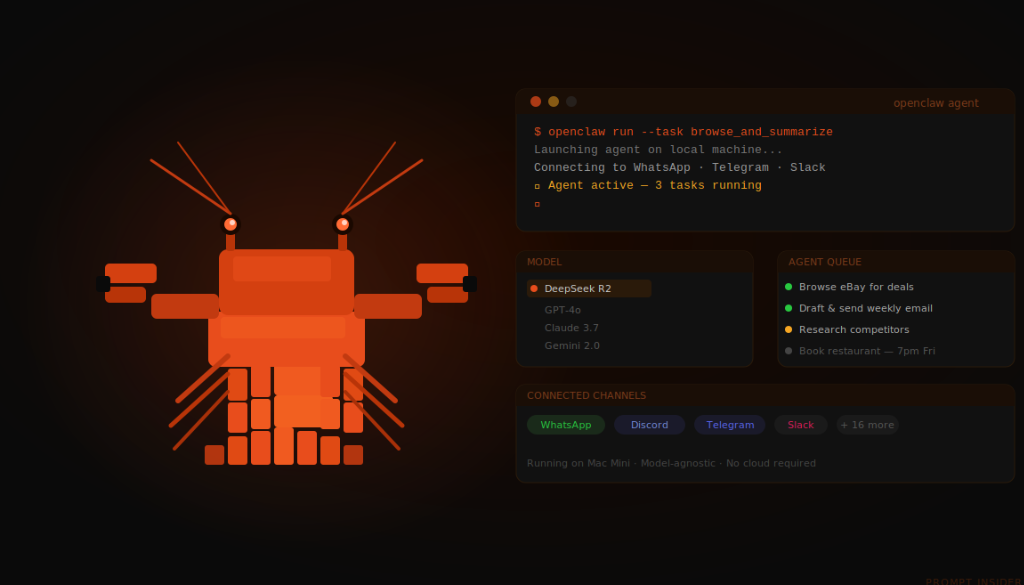Viewport: 1024px width, 585px height.
Task: Select the GPT-4o model
Action: pyautogui.click(x=562, y=310)
